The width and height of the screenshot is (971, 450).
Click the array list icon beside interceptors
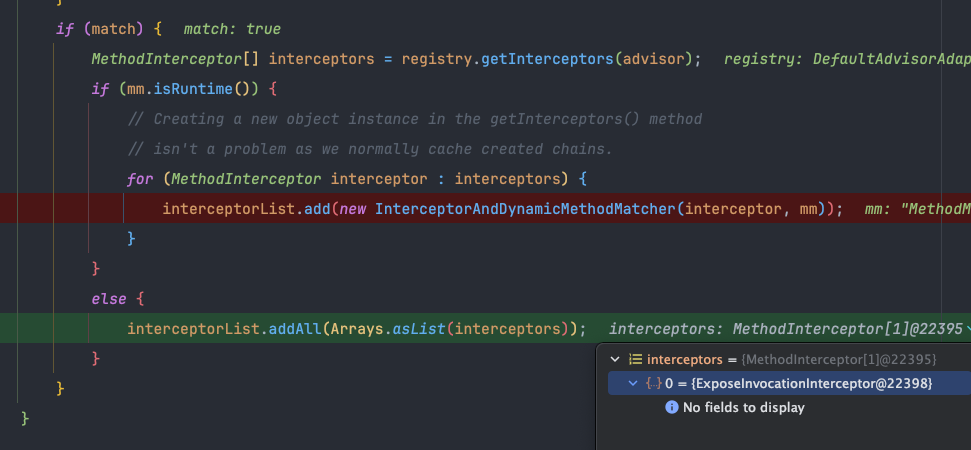(635, 359)
